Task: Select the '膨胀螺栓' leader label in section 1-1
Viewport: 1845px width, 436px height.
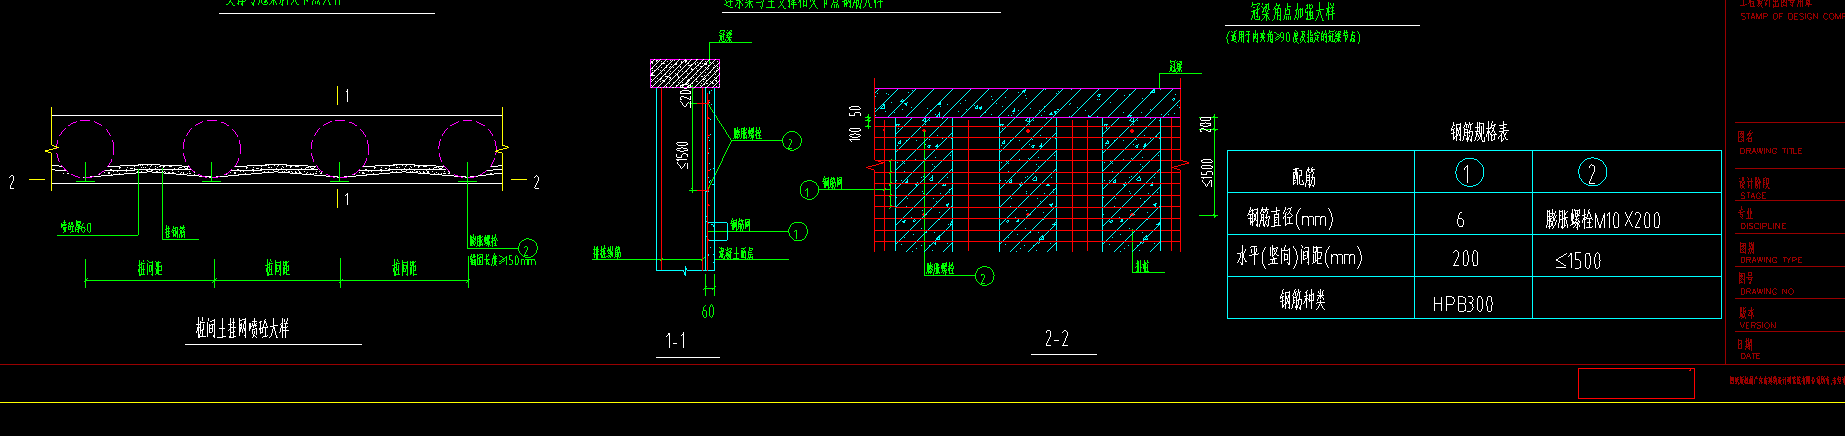Action: (747, 133)
